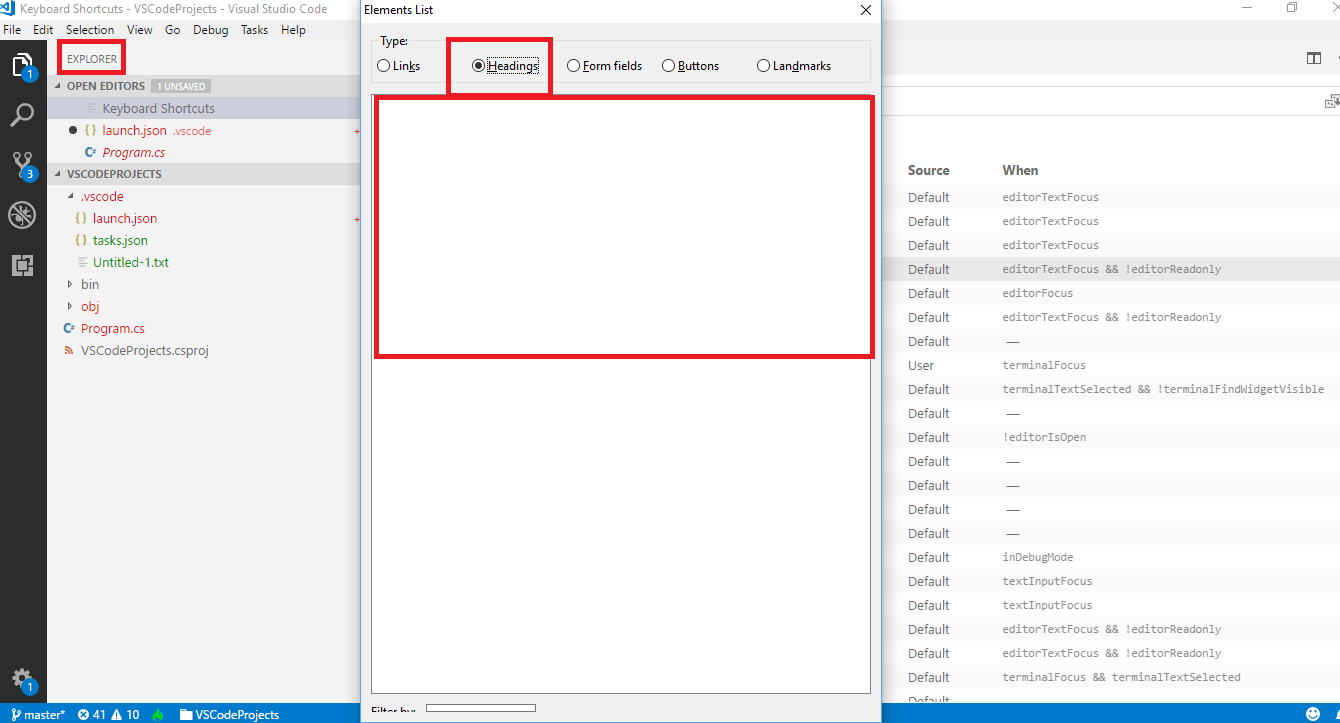Click the Split Editor icon at top right

pos(1313,58)
